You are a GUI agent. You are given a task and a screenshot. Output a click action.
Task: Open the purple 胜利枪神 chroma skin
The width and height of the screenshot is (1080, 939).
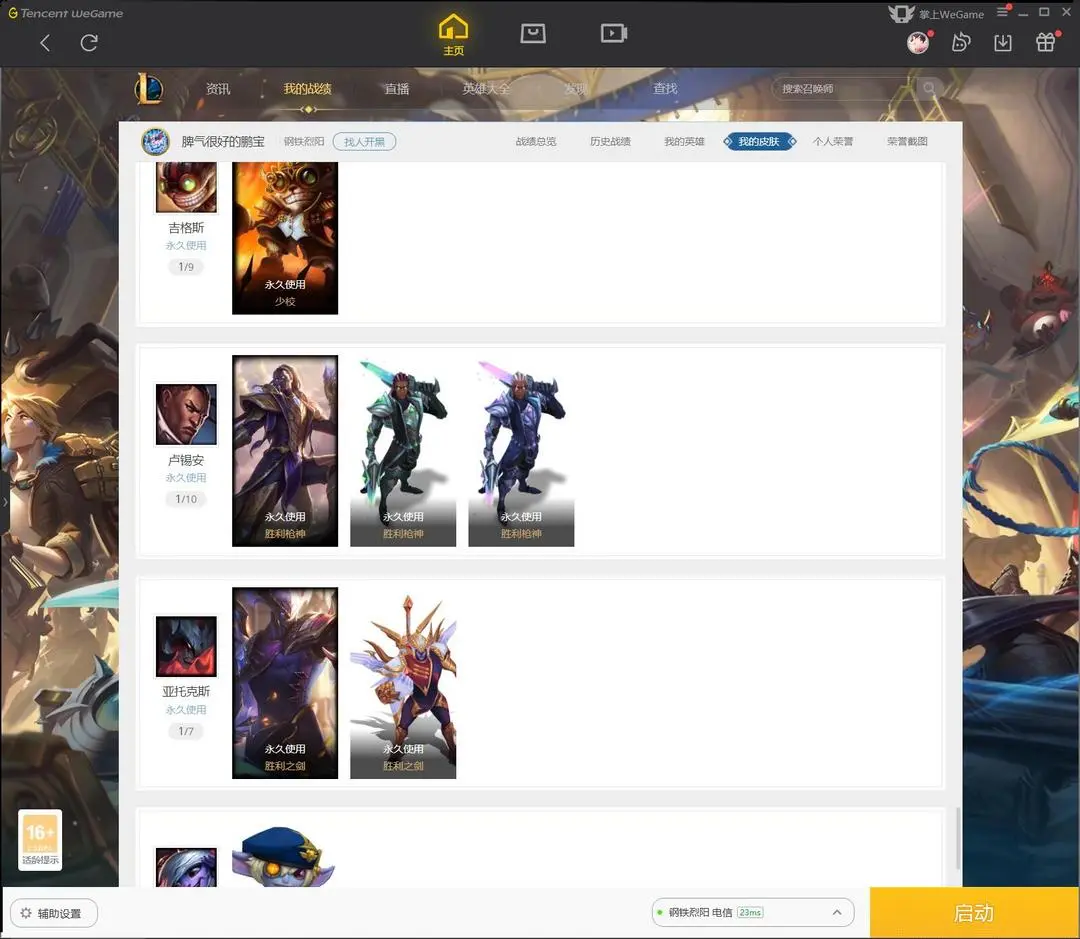(x=521, y=451)
